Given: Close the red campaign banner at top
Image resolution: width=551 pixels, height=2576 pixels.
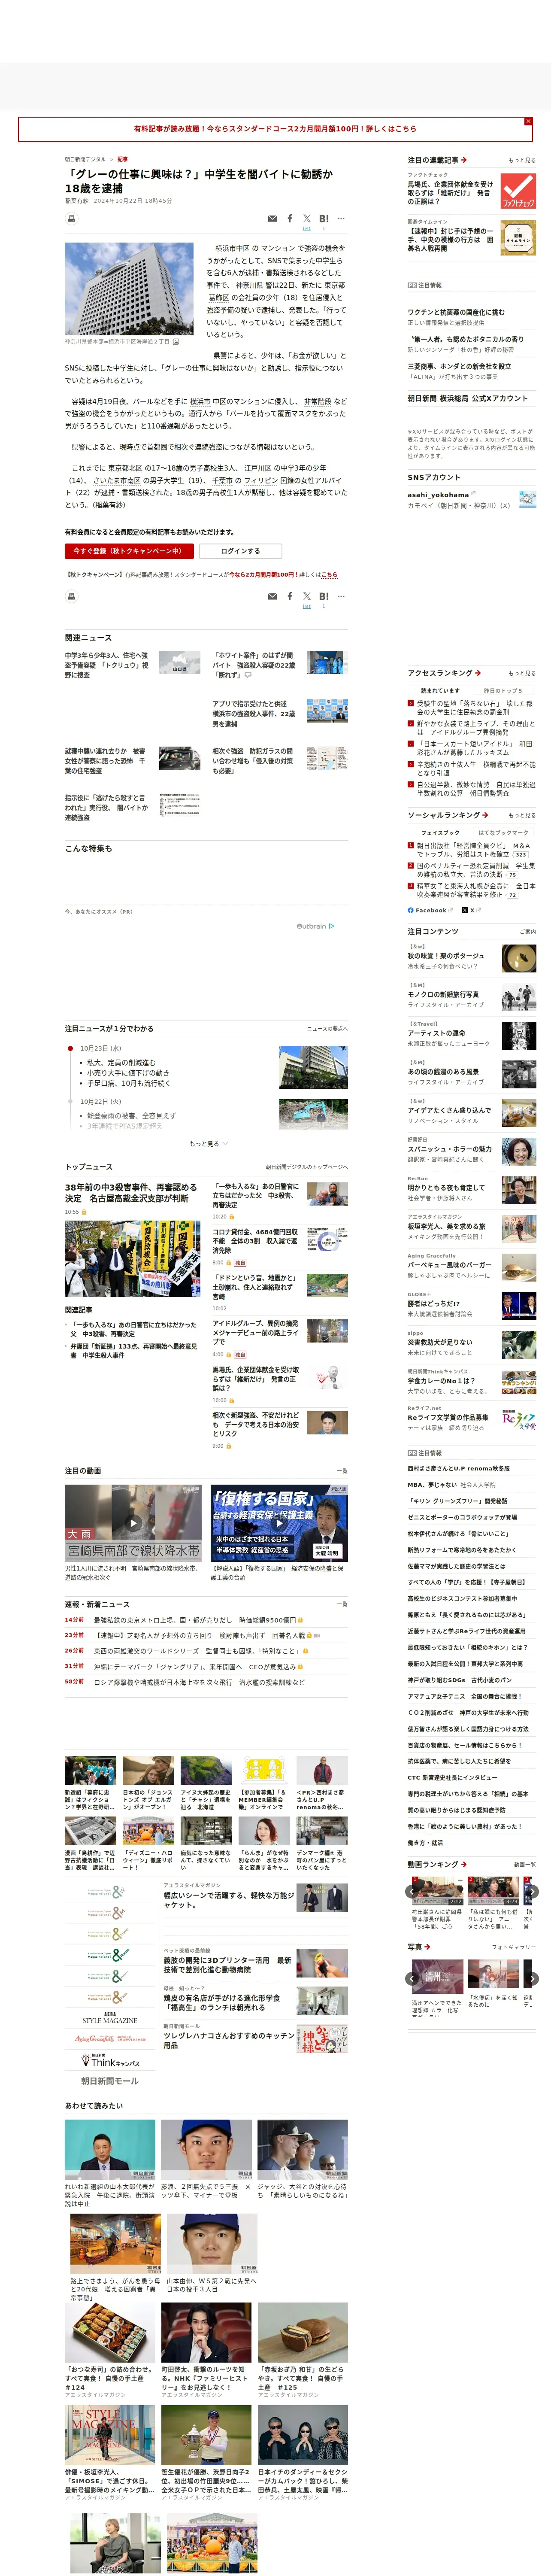Looking at the screenshot, I should point(528,121).
